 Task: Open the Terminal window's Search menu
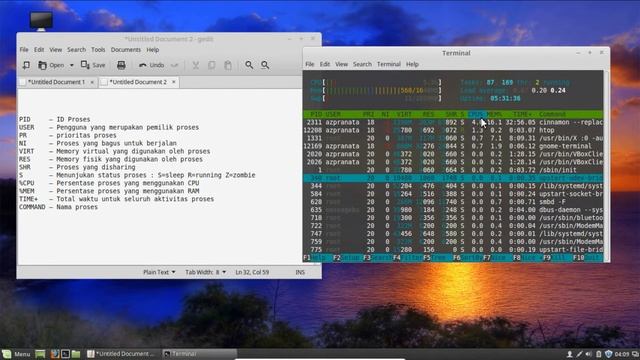362,64
